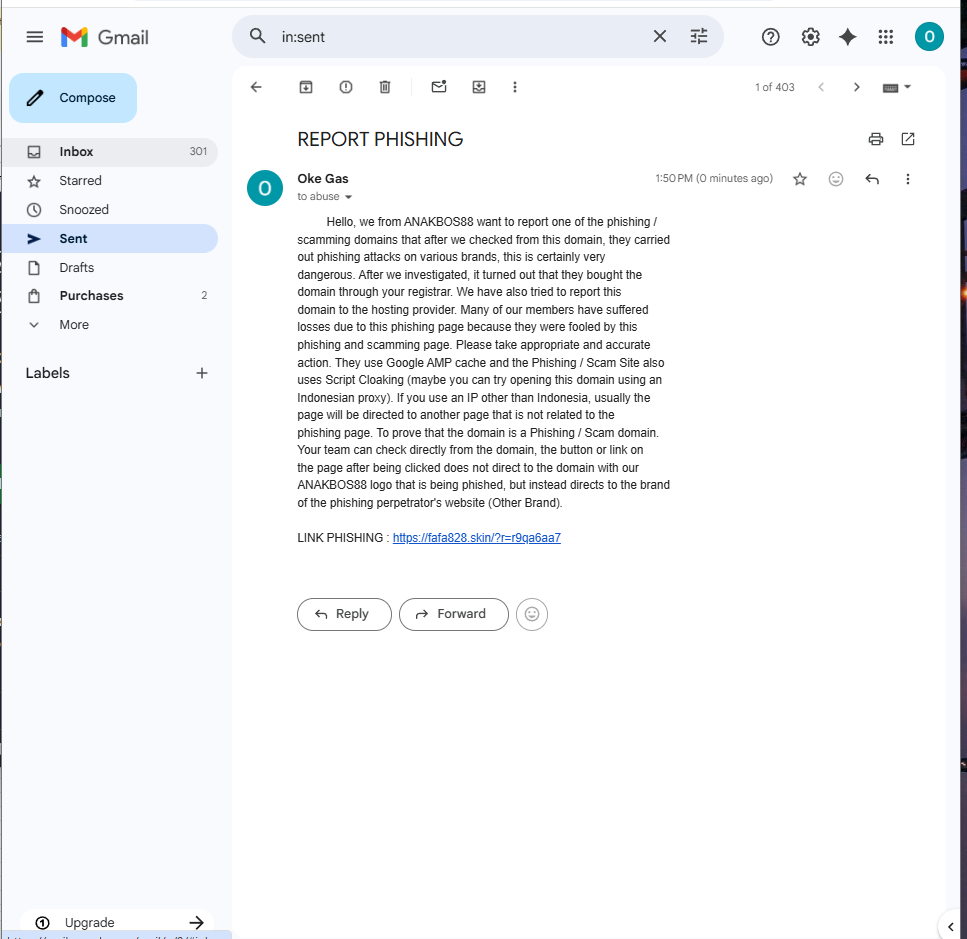Delete this email with the trash icon

[x=385, y=87]
